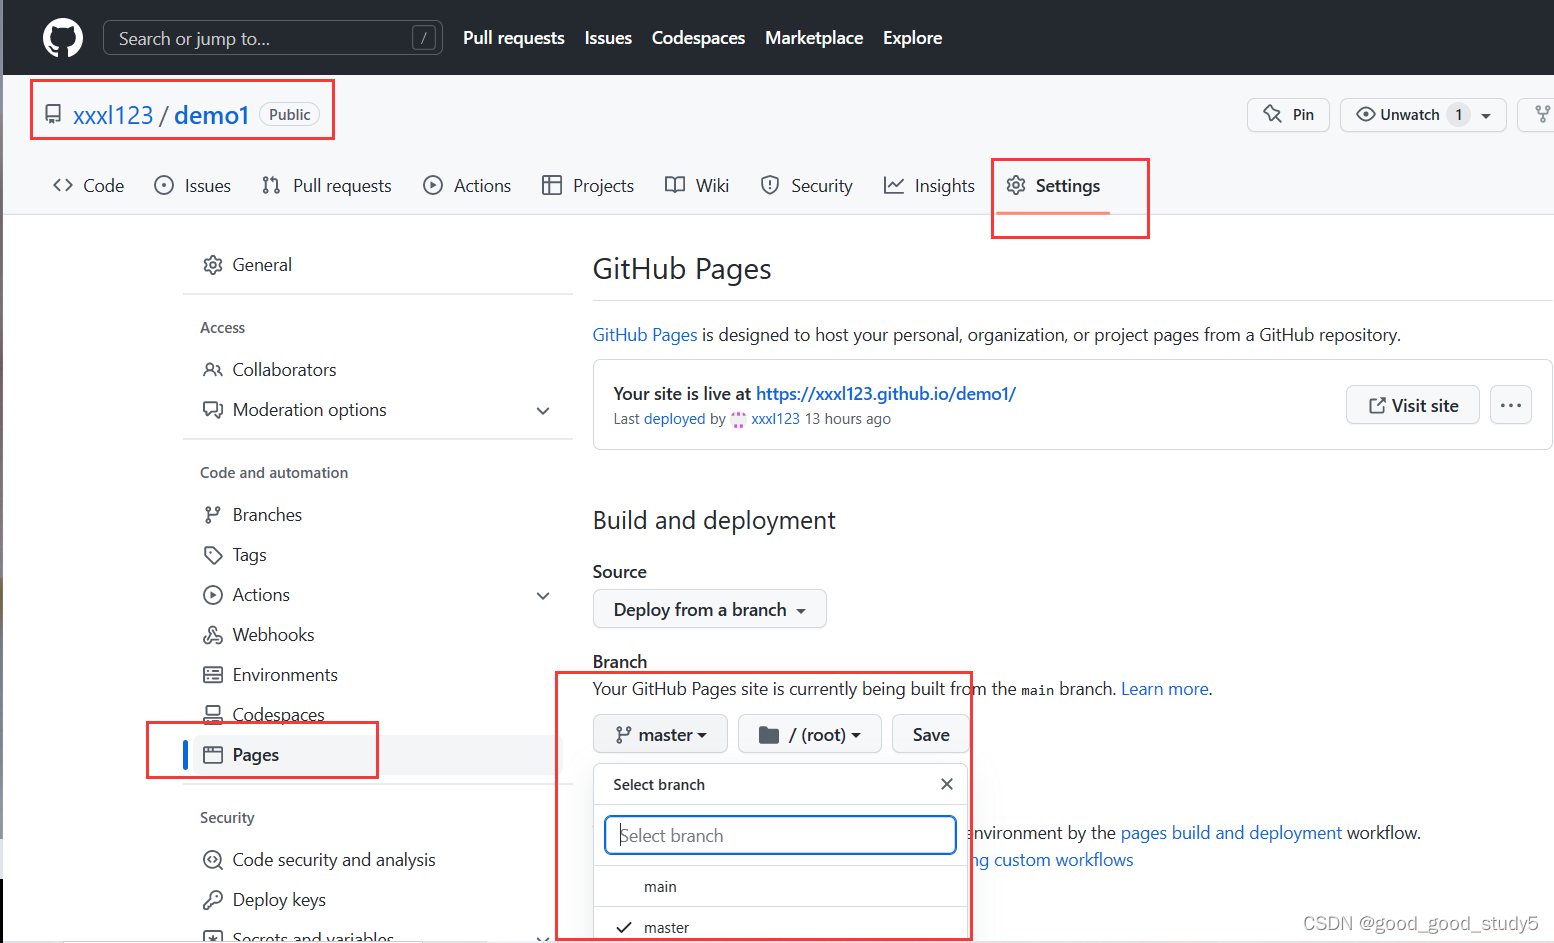Open Explore in top navigation

tap(912, 38)
